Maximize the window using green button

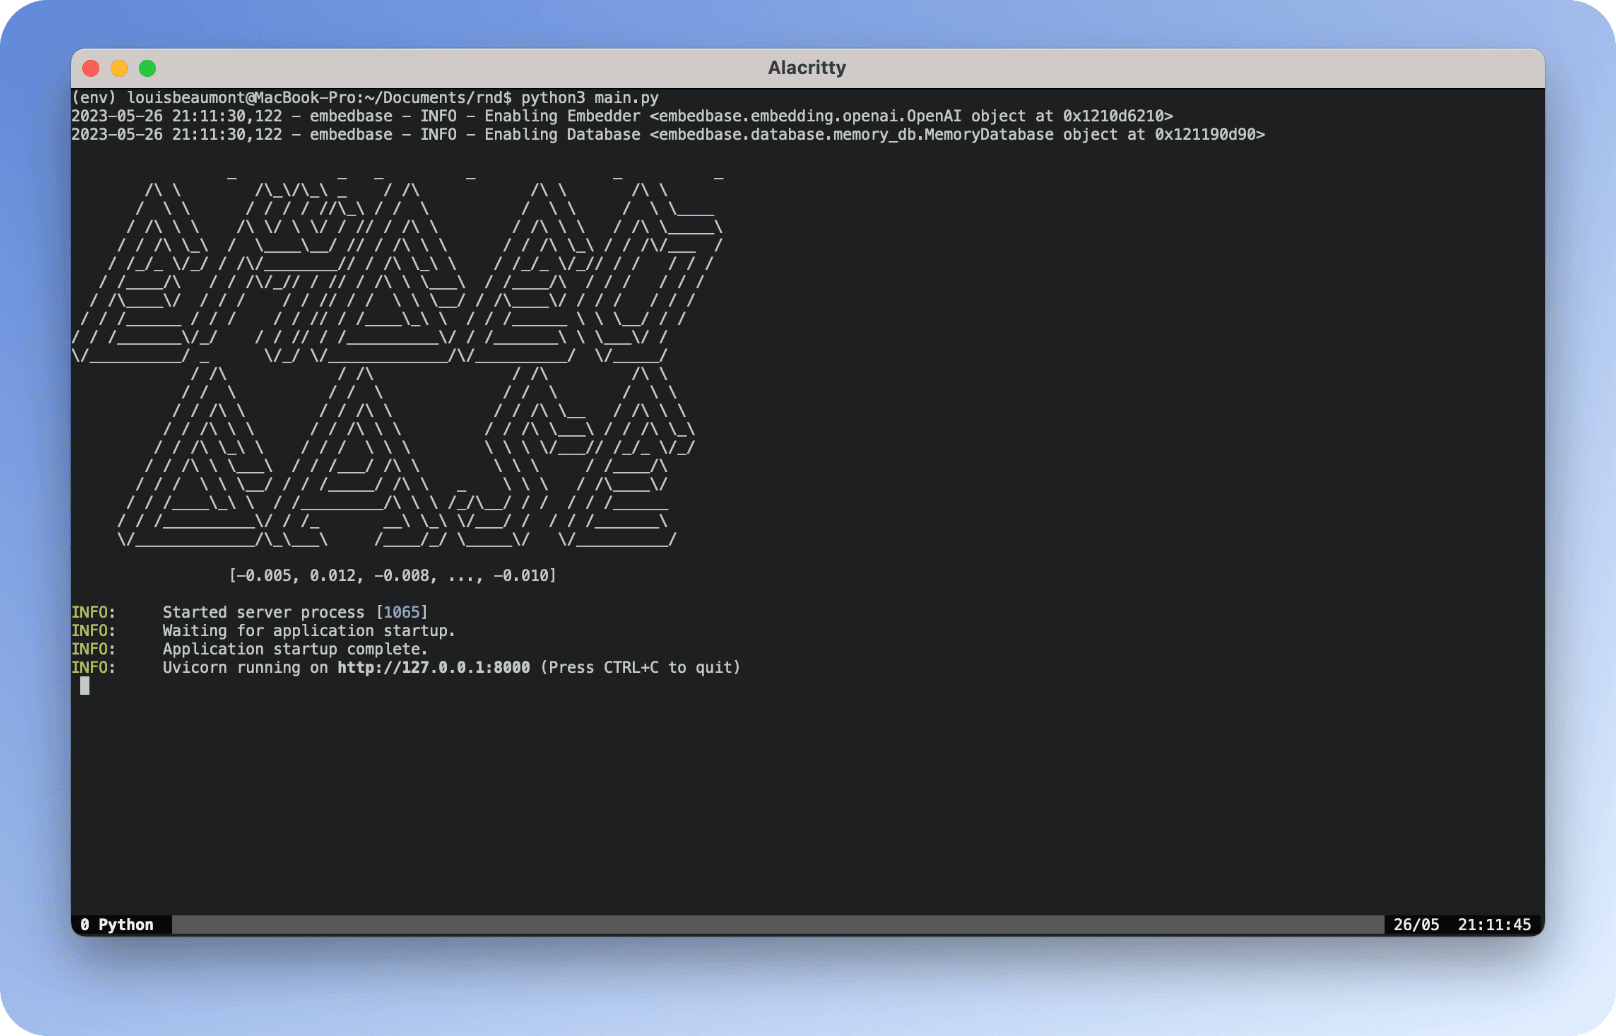click(x=147, y=68)
